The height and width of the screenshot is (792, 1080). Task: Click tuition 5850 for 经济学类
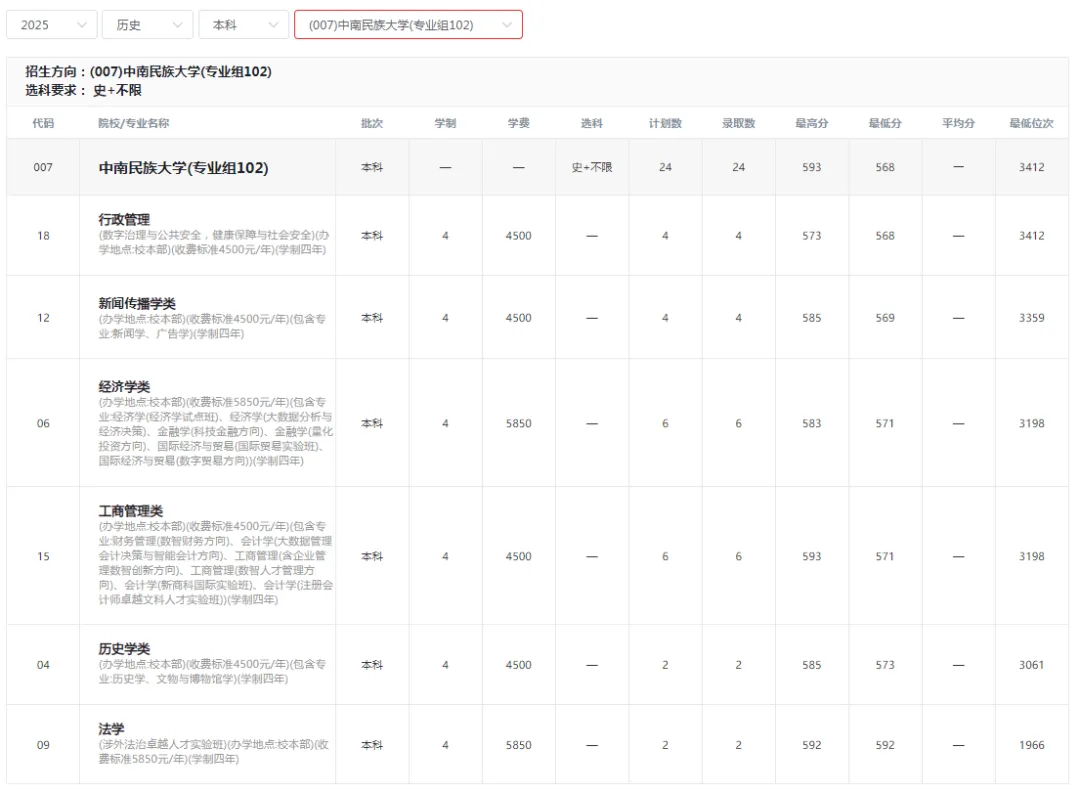pos(519,423)
